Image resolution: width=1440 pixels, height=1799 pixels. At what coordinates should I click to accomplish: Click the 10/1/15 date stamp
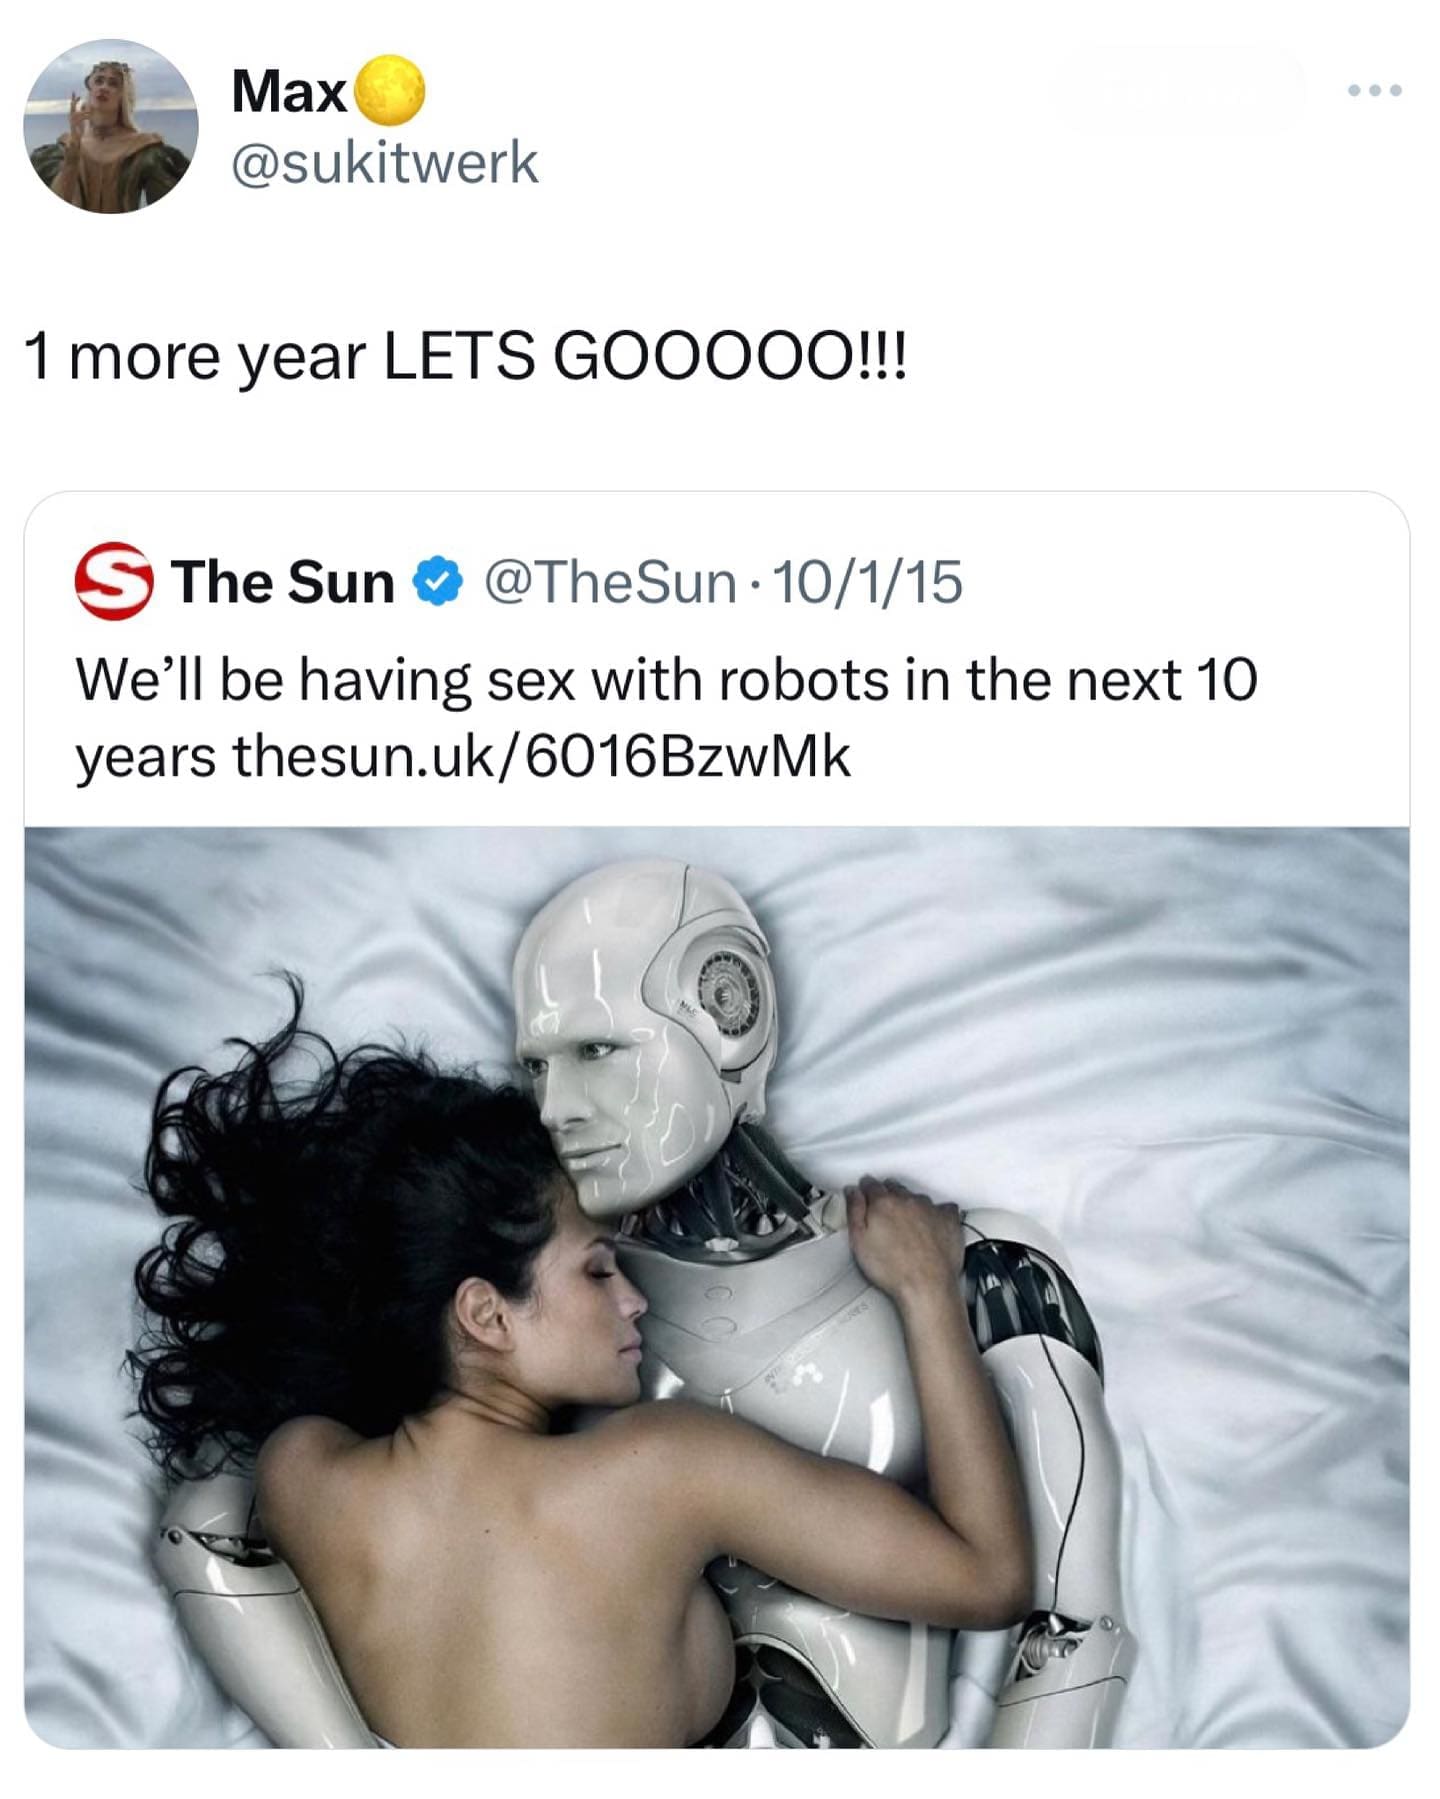click(869, 582)
